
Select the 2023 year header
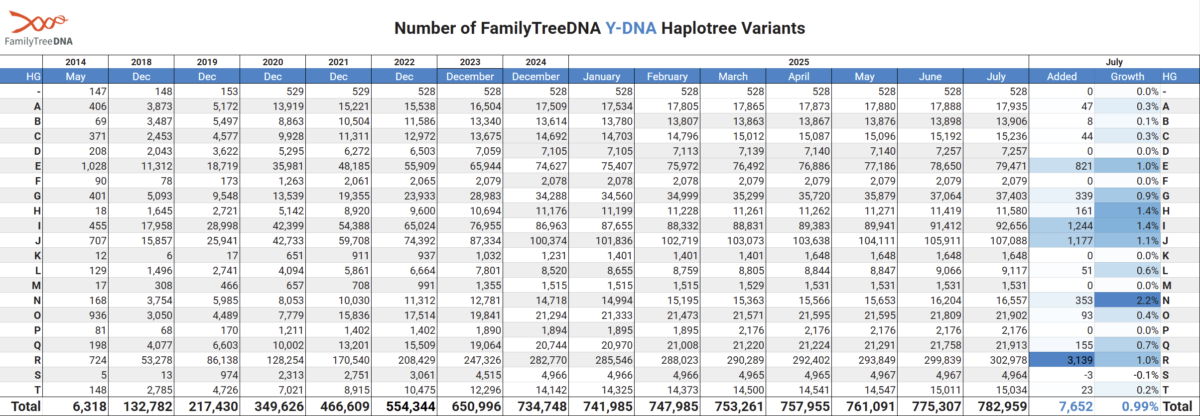pyautogui.click(x=470, y=62)
